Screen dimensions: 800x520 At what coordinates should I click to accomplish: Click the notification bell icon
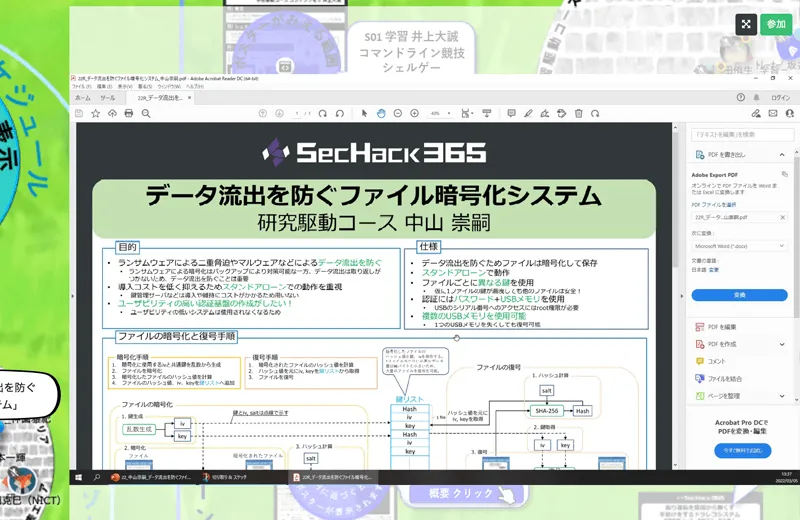pyautogui.click(x=757, y=97)
